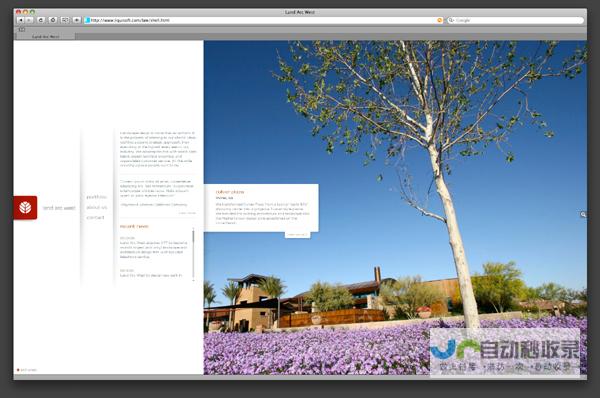Open the portfolio menu item

pos(96,197)
